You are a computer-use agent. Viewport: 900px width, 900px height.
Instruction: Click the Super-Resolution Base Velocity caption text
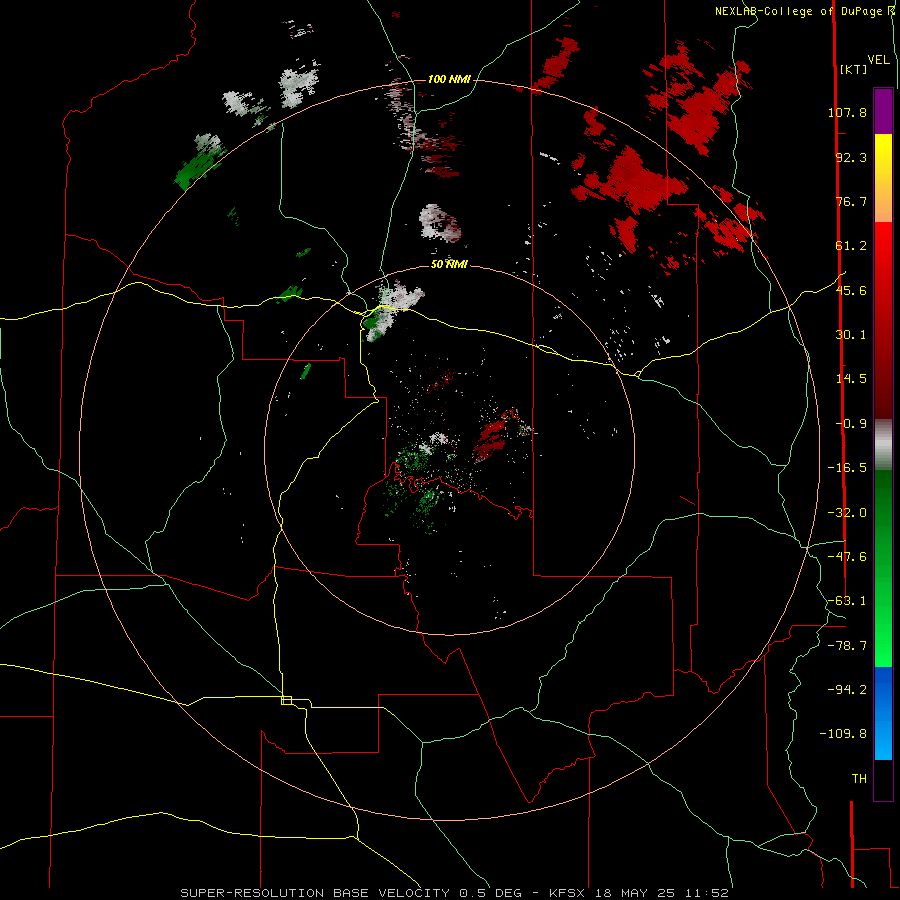(x=455, y=893)
